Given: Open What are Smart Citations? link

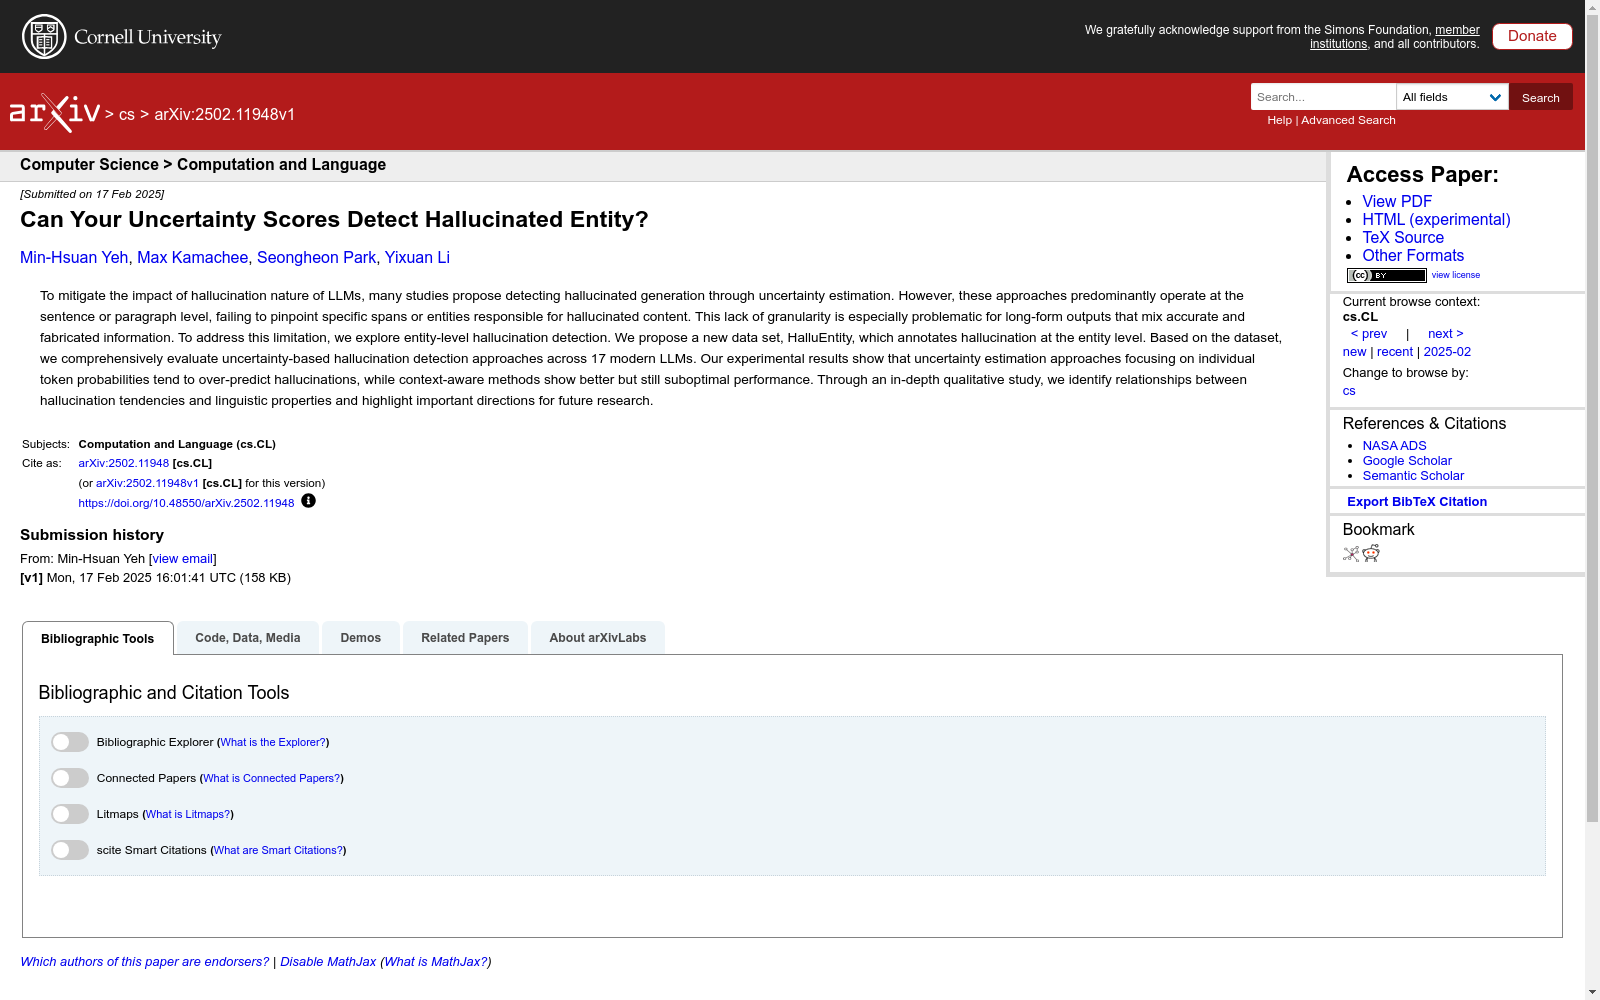Looking at the screenshot, I should (x=278, y=851).
